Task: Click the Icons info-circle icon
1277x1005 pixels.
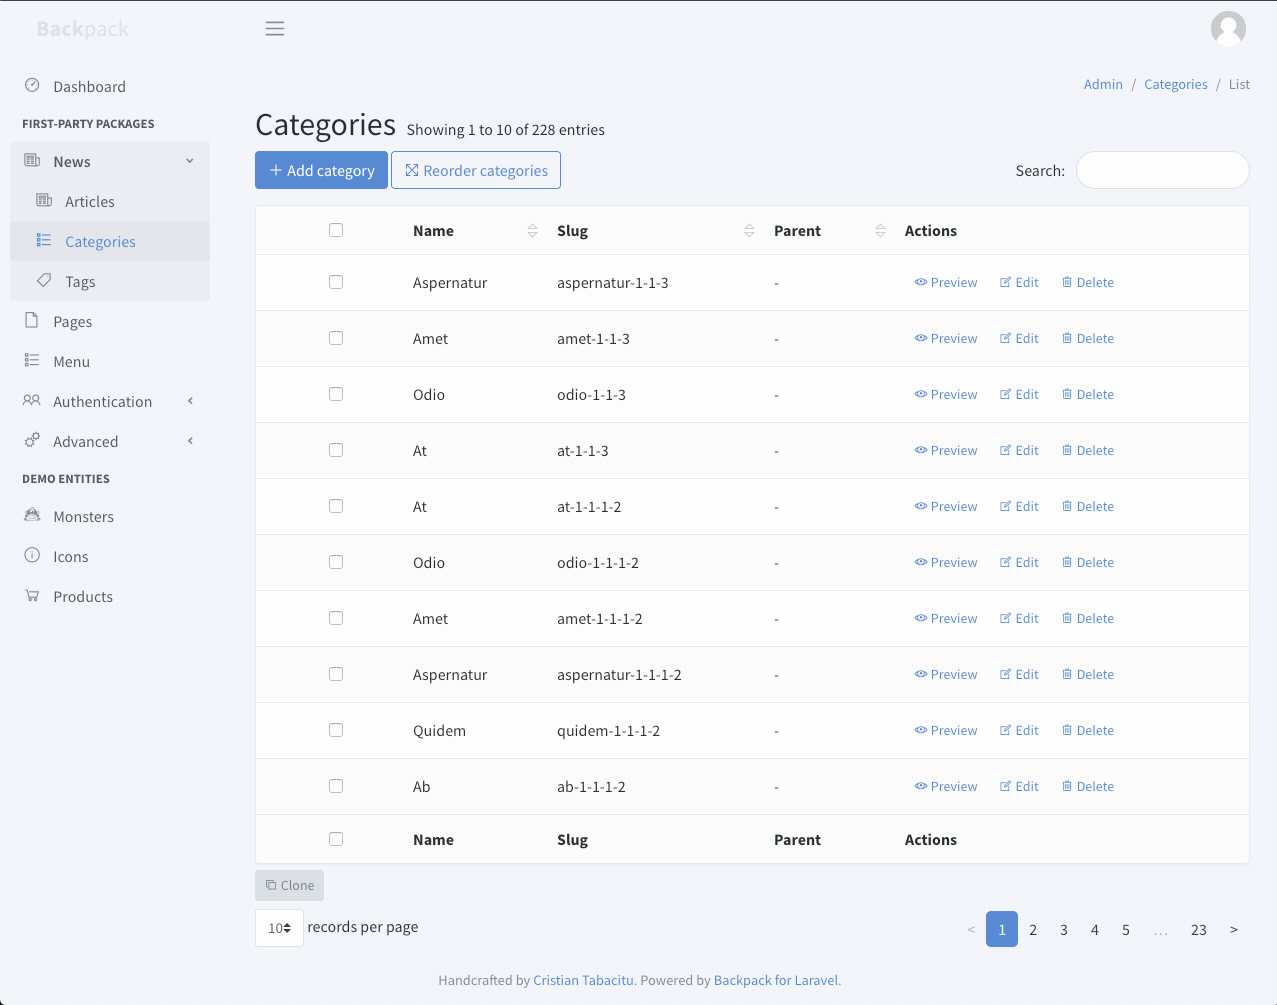Action: coord(32,556)
